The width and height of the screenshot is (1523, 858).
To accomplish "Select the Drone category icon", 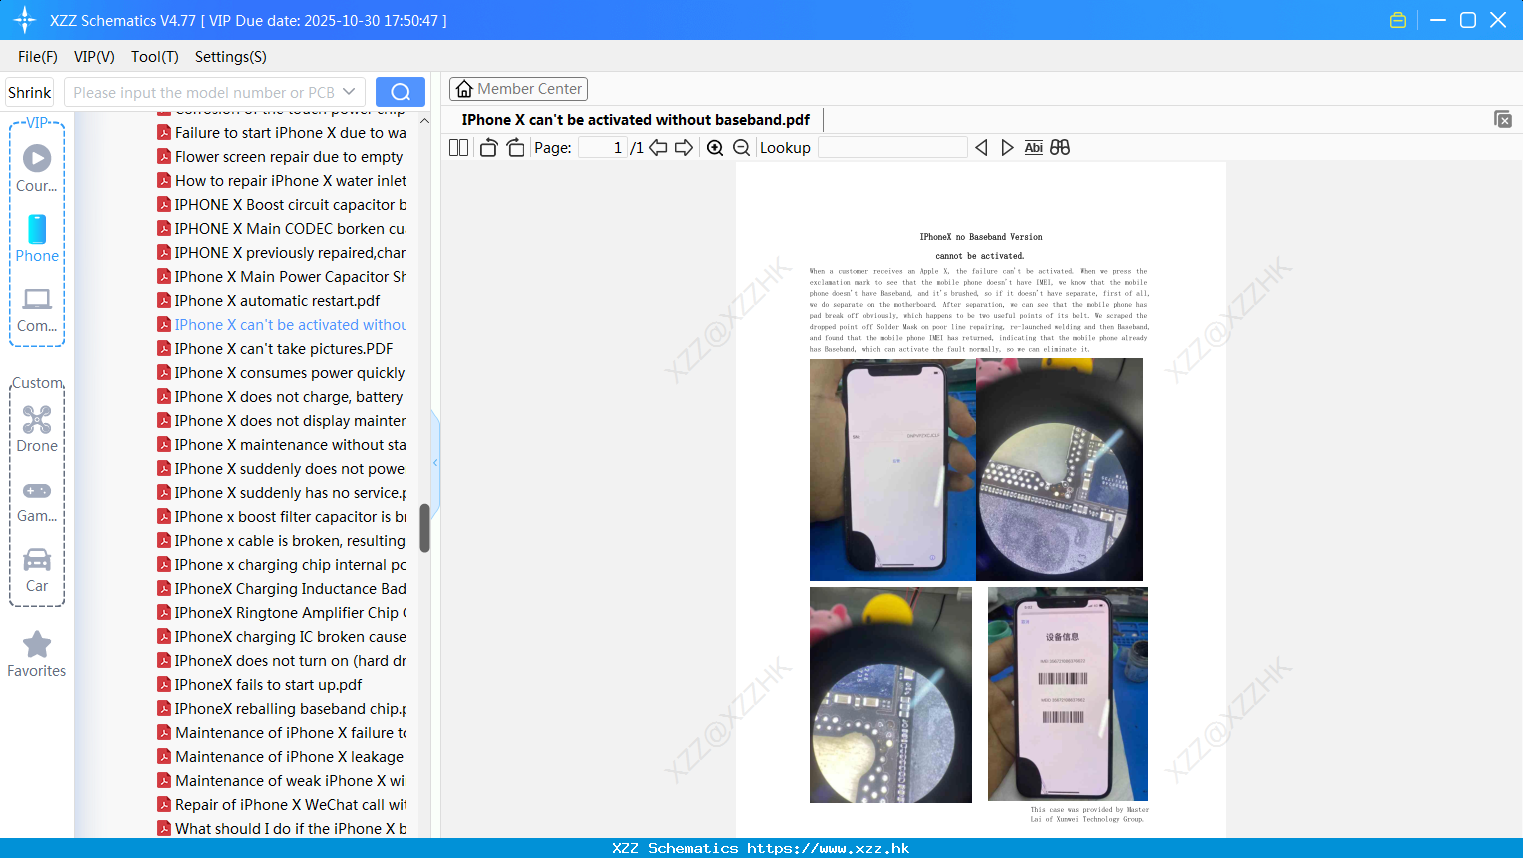I will 37,429.
